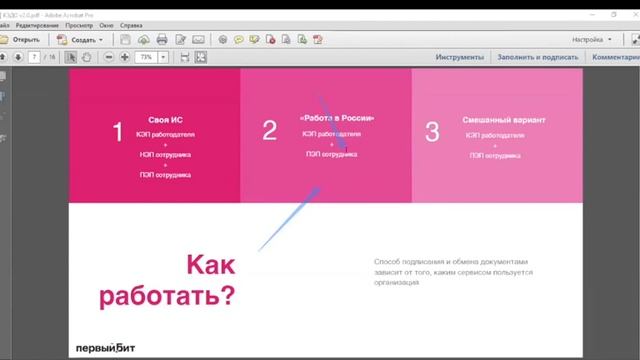The height and width of the screenshot is (360, 640).
Task: Open the page thumbnails sidebar icon
Action: coord(2,76)
